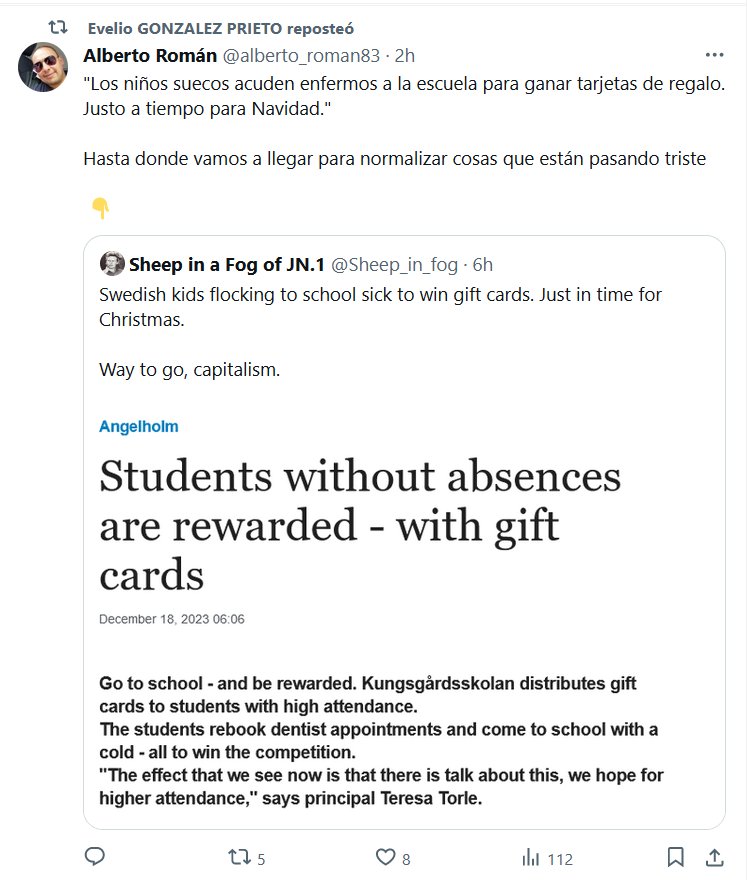Click the repost icon beside reposter name
Screen dimensions: 748x880
tap(59, 28)
